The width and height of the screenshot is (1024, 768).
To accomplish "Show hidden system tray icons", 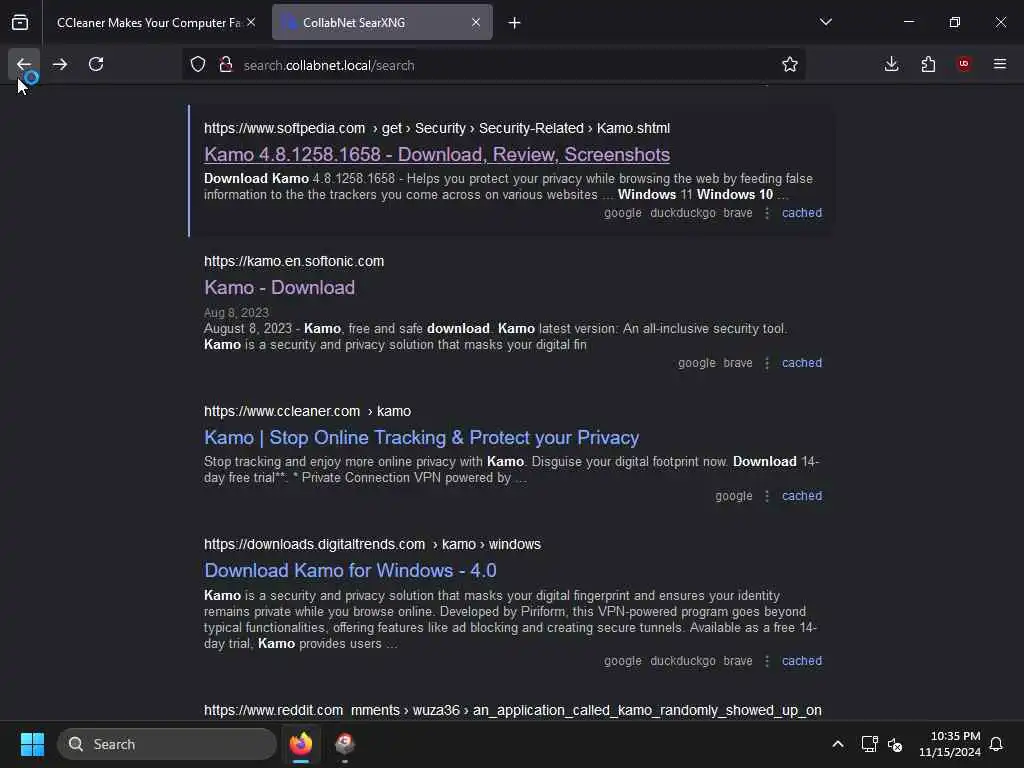I will coord(838,744).
